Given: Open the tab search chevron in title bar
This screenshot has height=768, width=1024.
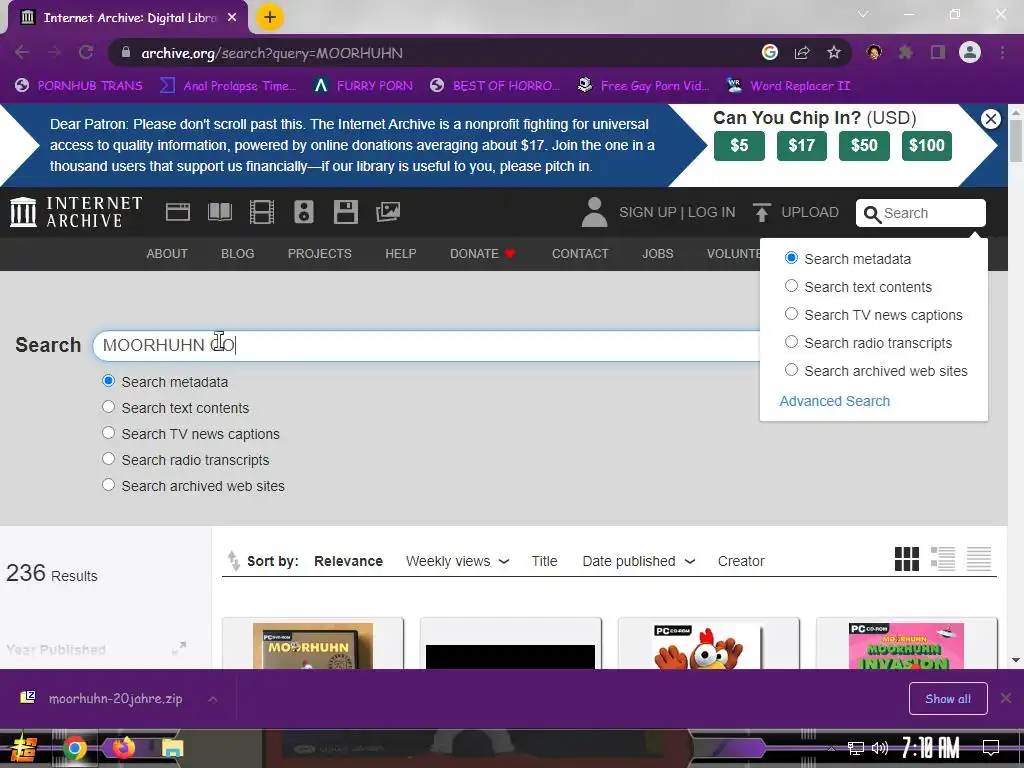Looking at the screenshot, I should pyautogui.click(x=863, y=14).
